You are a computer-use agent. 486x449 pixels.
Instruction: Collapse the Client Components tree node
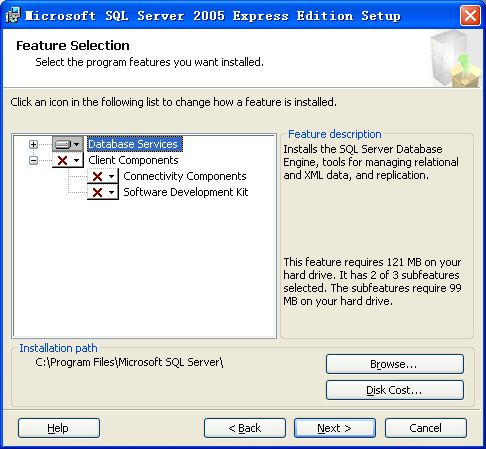[33, 161]
